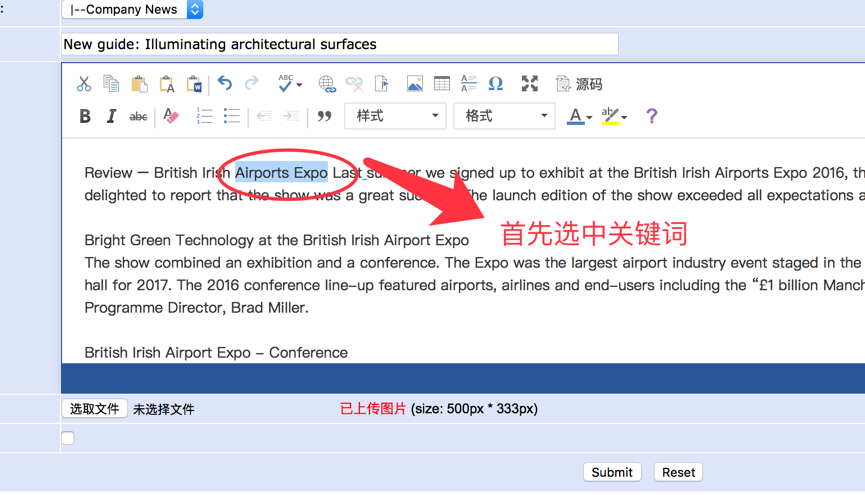The width and height of the screenshot is (865, 495).
Task: Toggle the checkbox below file upload
Action: point(68,438)
